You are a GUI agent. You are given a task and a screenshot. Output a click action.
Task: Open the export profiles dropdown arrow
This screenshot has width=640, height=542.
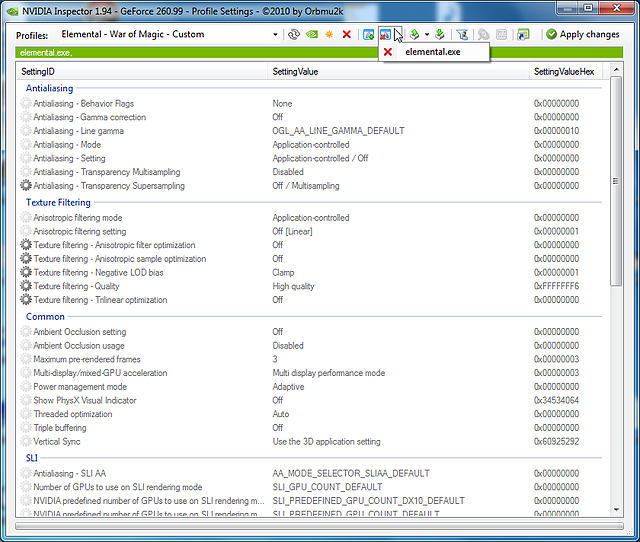[x=427, y=35]
